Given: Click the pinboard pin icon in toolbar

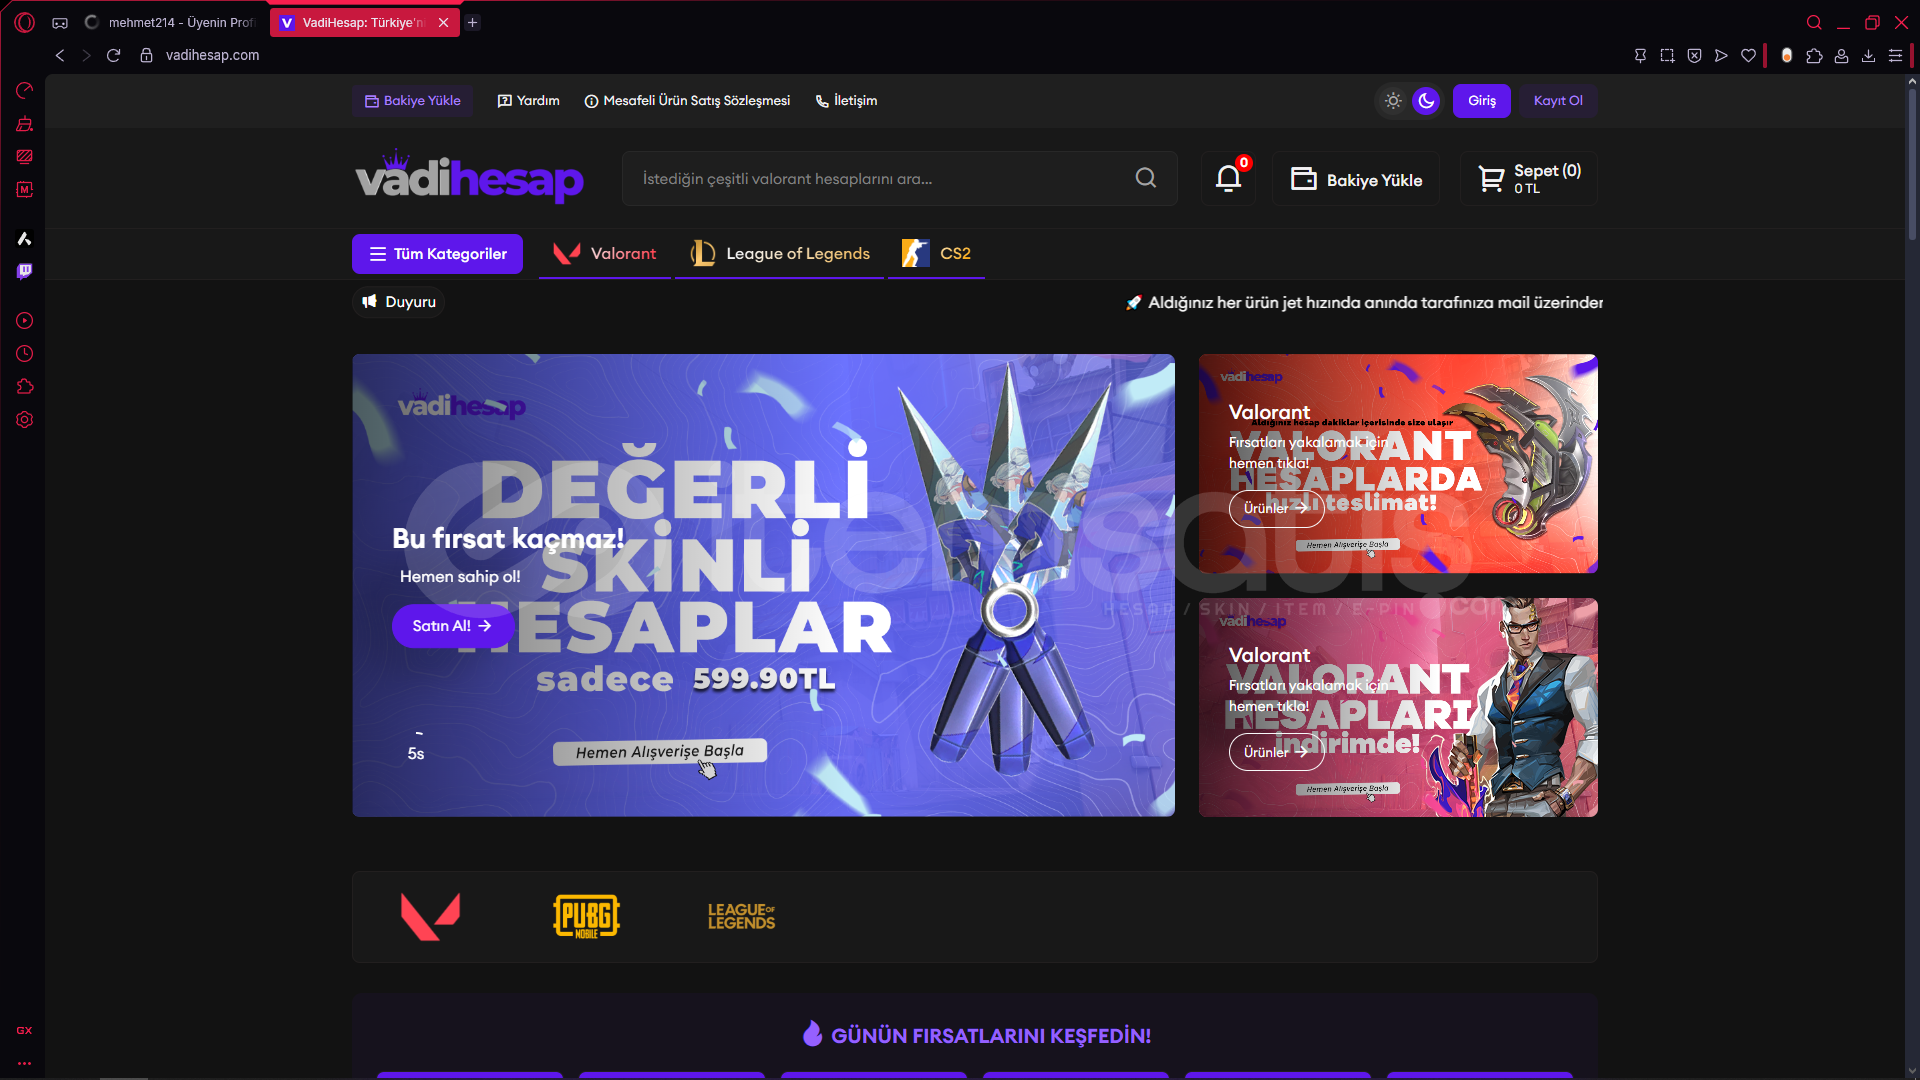Looking at the screenshot, I should click(x=1640, y=56).
